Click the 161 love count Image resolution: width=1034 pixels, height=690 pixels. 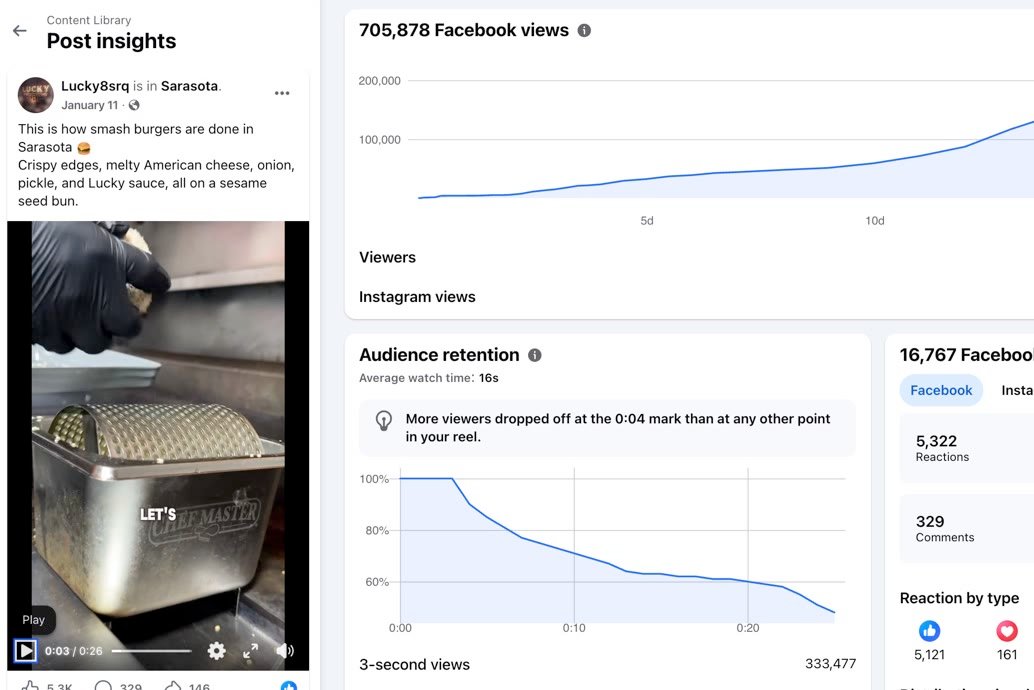pos(1007,654)
